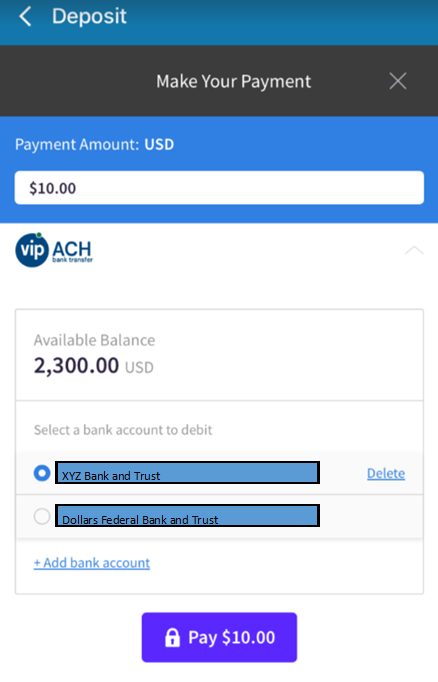Click the Pay $10.00 button

click(219, 637)
